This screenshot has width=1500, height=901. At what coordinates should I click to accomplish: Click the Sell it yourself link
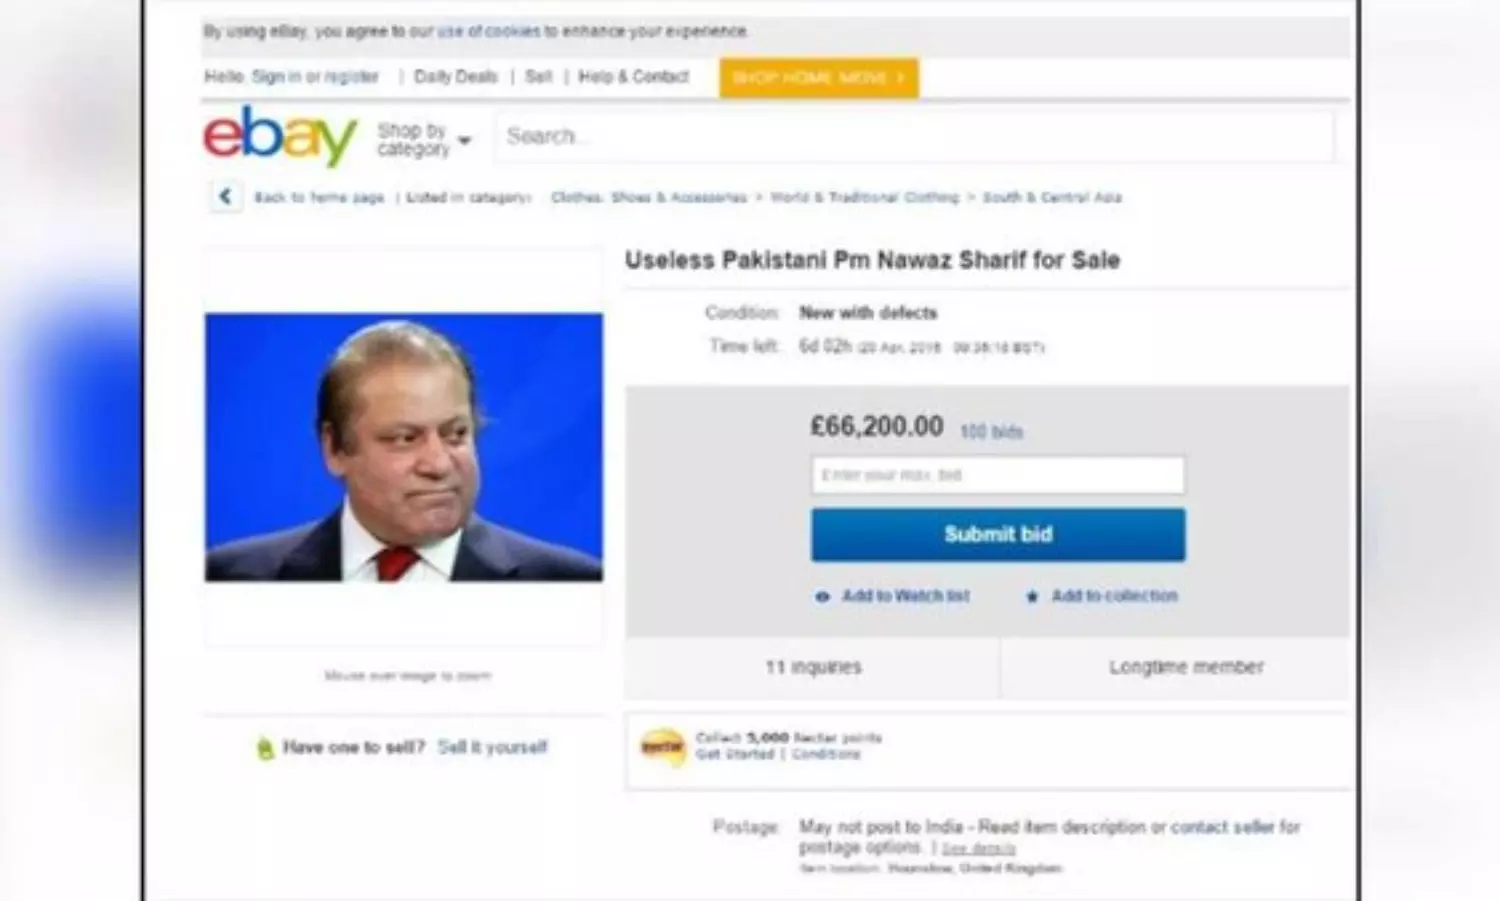click(492, 747)
